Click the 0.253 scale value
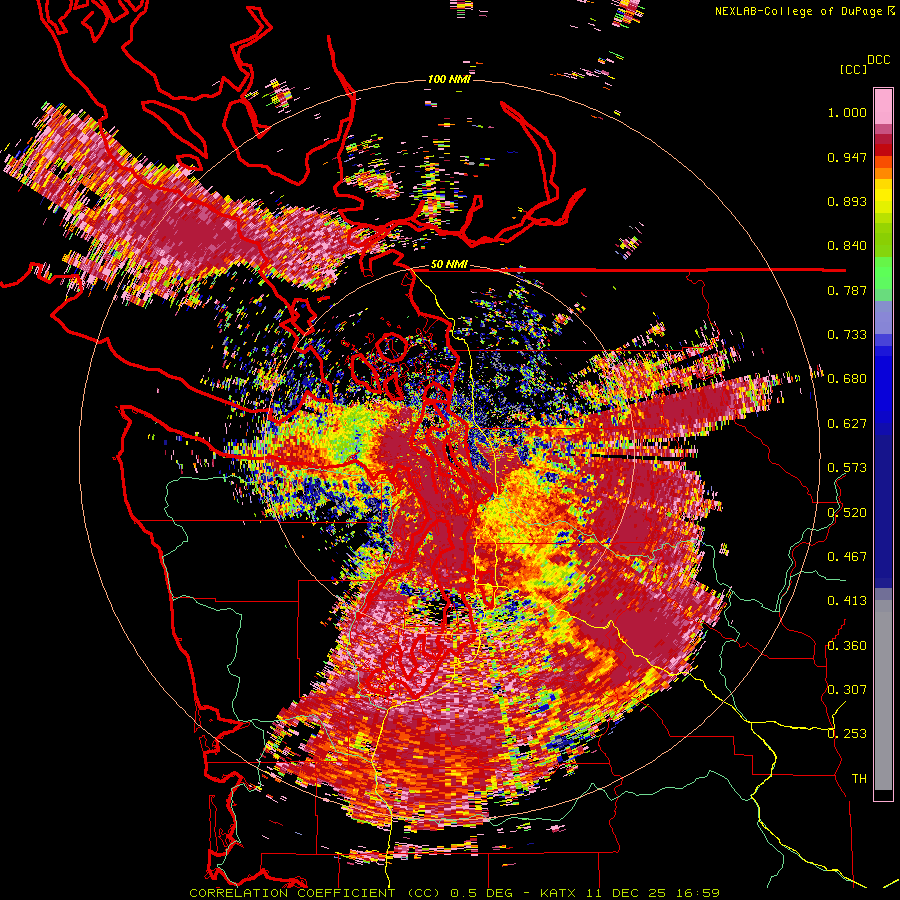 (x=847, y=734)
